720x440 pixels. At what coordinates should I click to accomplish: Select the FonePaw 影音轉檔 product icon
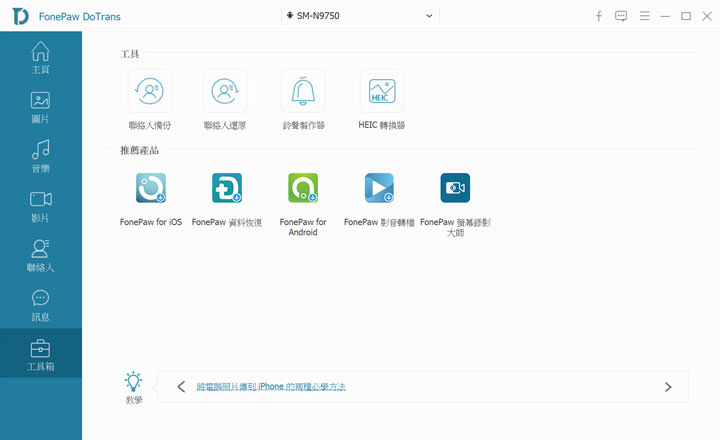(379, 187)
